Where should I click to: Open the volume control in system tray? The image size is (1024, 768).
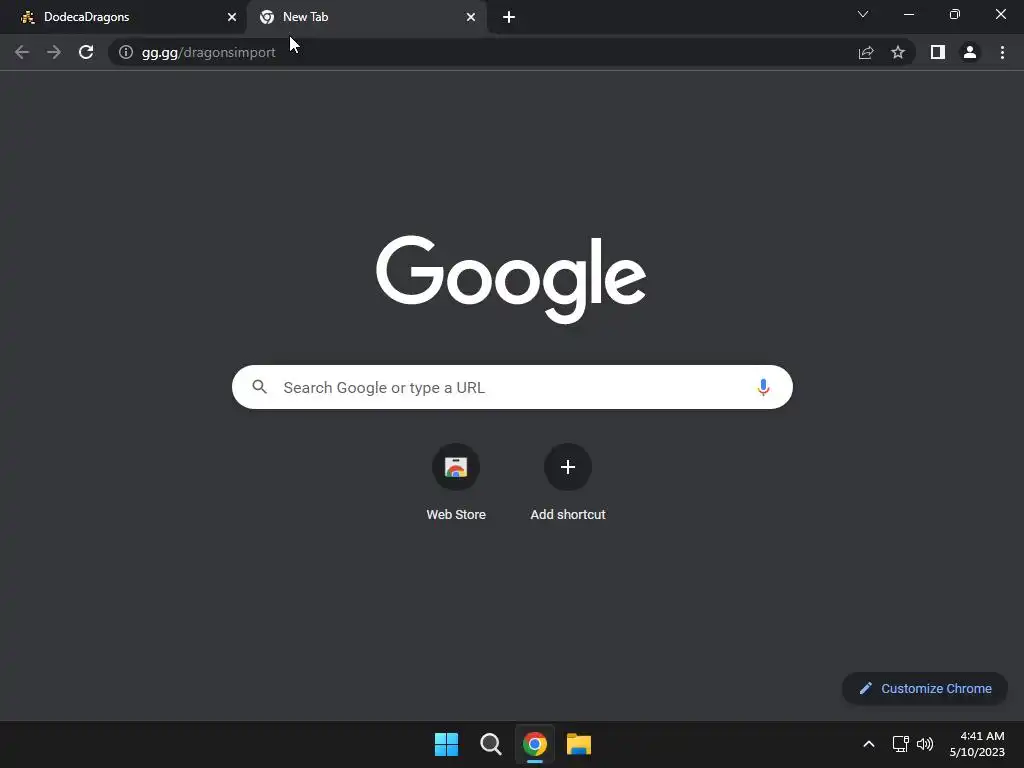(925, 744)
